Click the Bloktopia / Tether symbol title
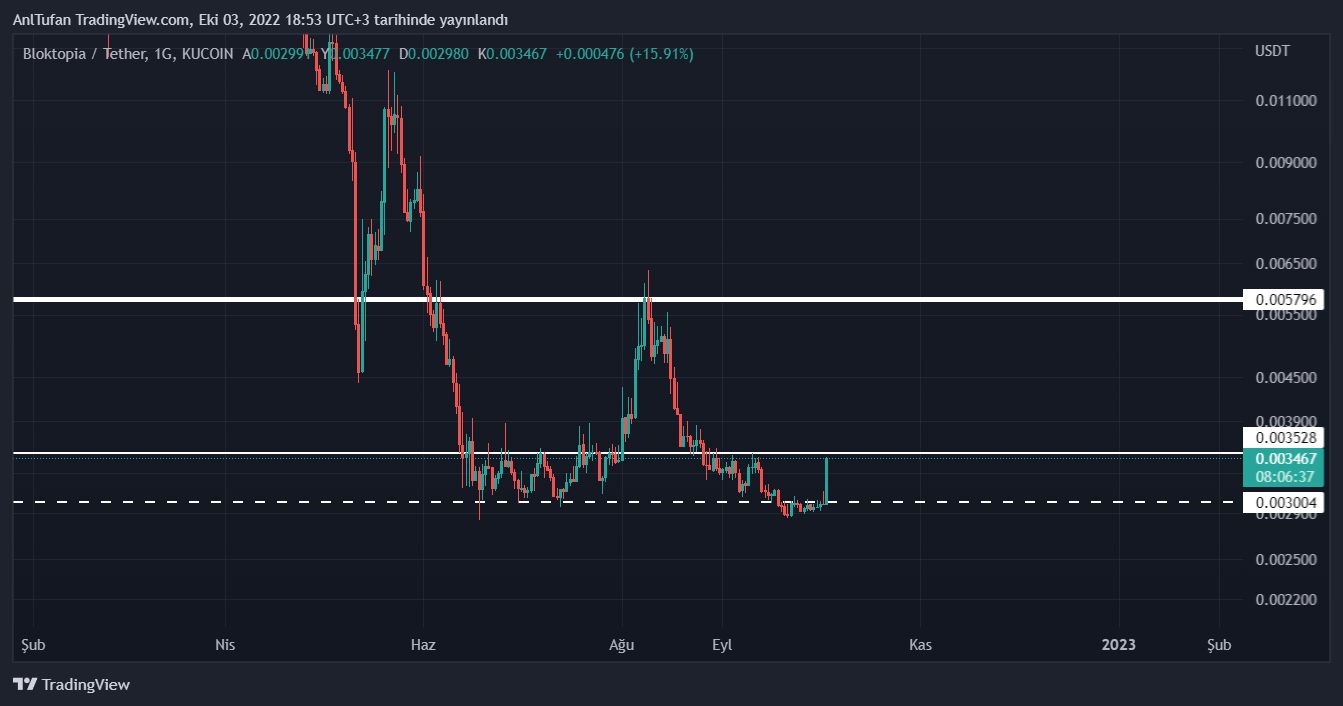 pyautogui.click(x=86, y=53)
